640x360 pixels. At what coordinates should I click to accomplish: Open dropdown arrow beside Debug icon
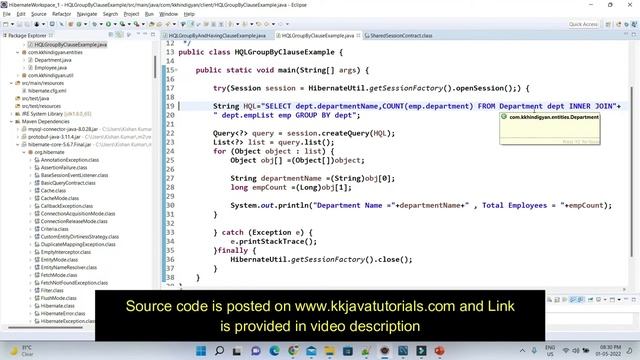pyautogui.click(x=101, y=24)
